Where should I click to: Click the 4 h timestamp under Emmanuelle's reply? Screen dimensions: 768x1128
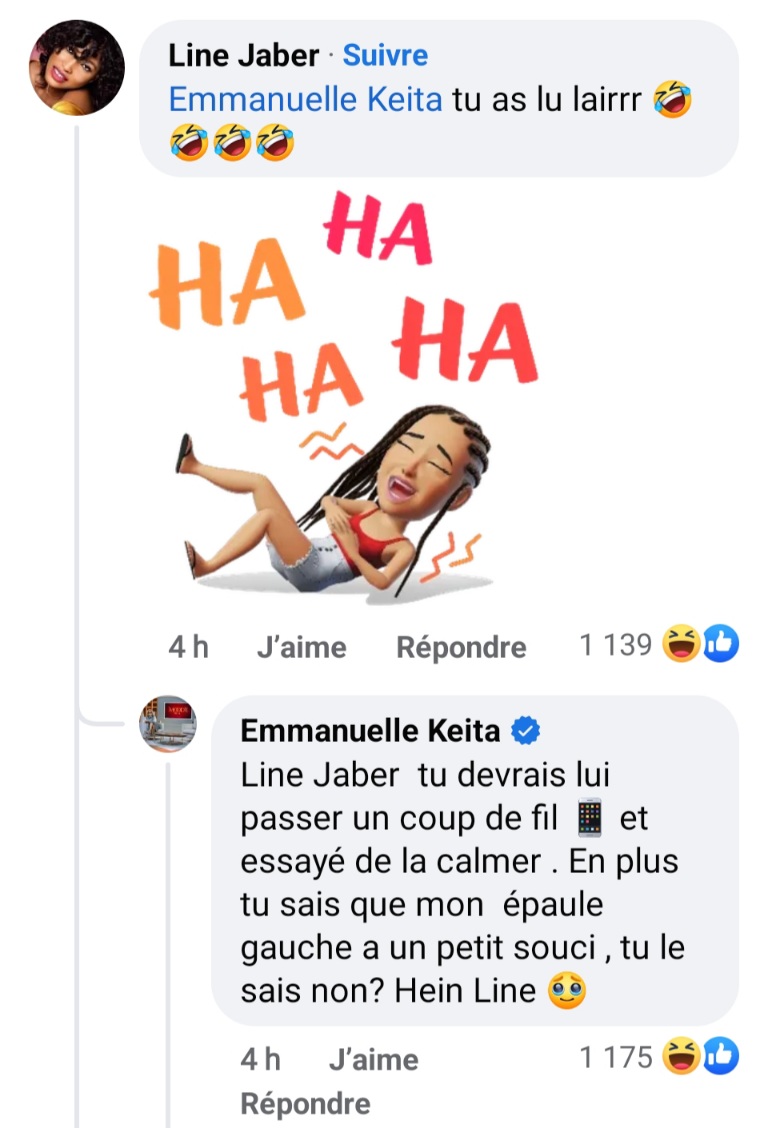(x=260, y=1059)
